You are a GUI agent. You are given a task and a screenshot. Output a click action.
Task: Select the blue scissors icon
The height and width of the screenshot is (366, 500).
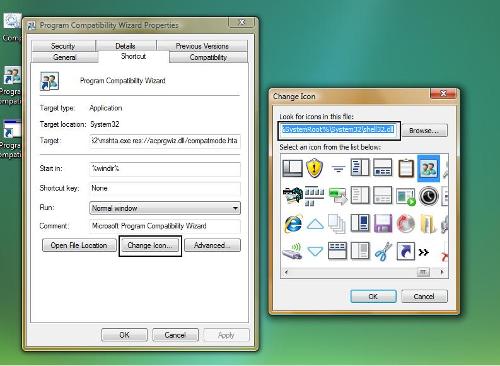(383, 251)
